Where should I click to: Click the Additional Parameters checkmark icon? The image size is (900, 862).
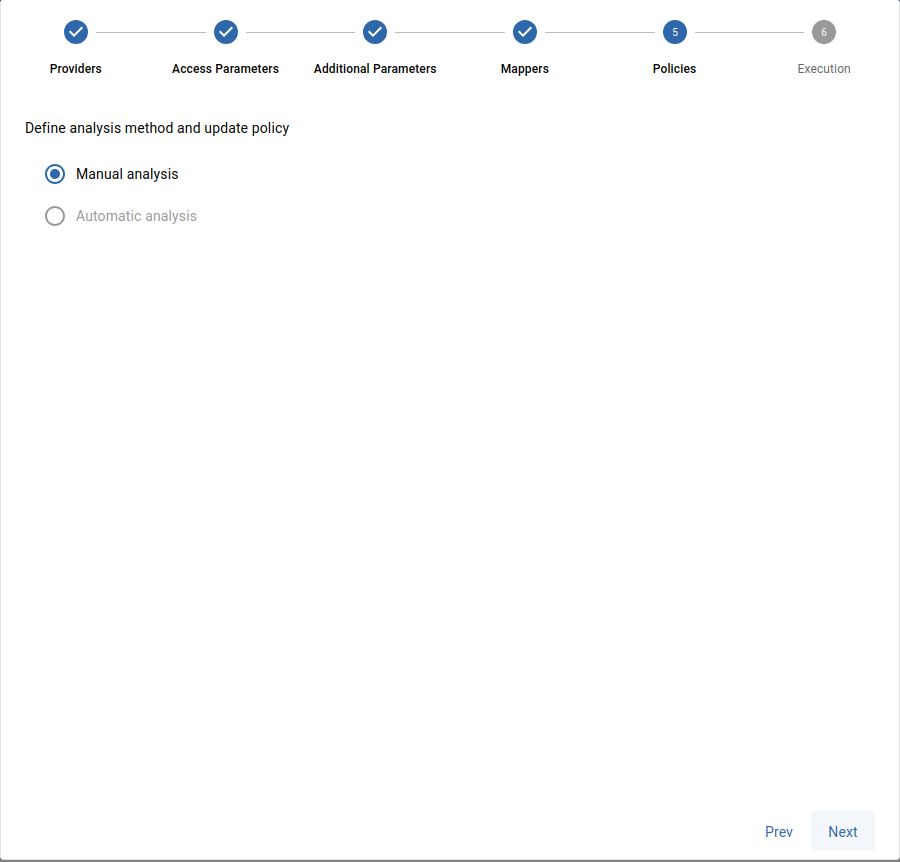pos(375,32)
